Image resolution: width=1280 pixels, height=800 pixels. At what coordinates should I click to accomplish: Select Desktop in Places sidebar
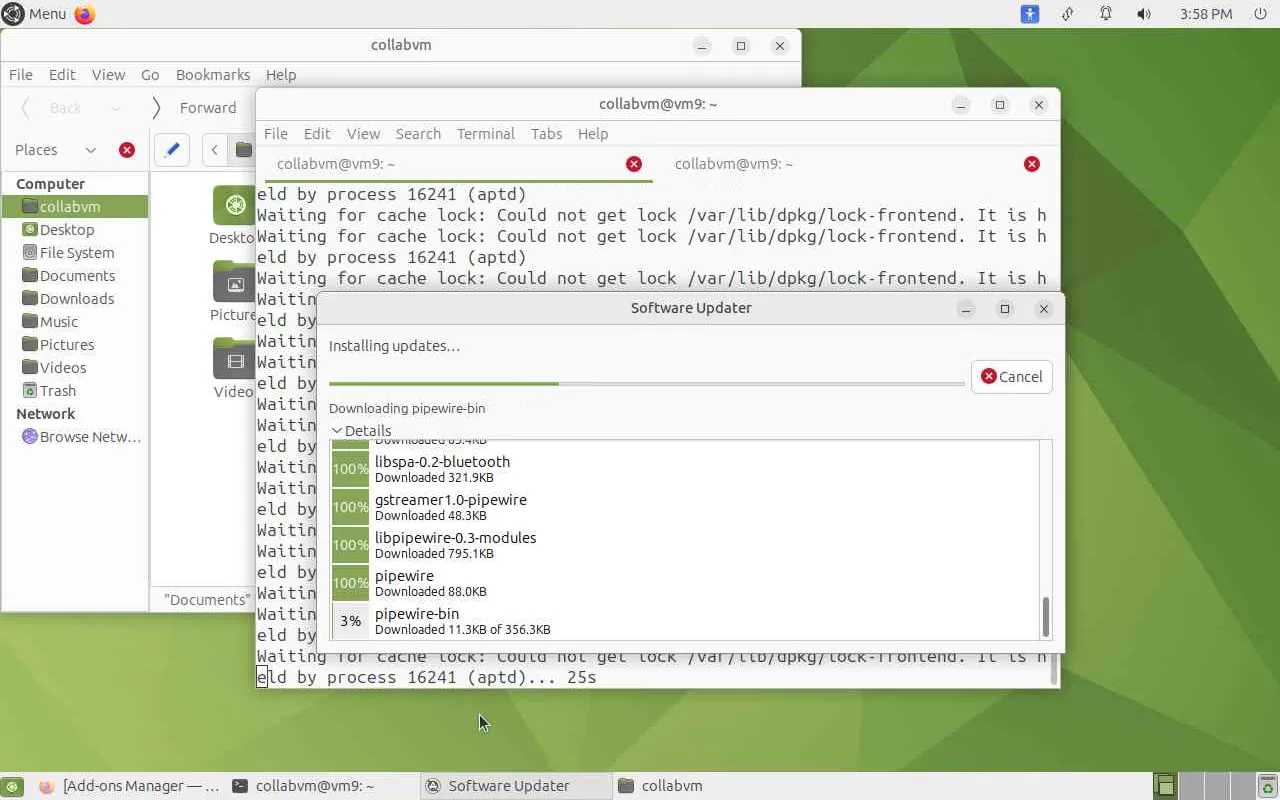(75, 230)
